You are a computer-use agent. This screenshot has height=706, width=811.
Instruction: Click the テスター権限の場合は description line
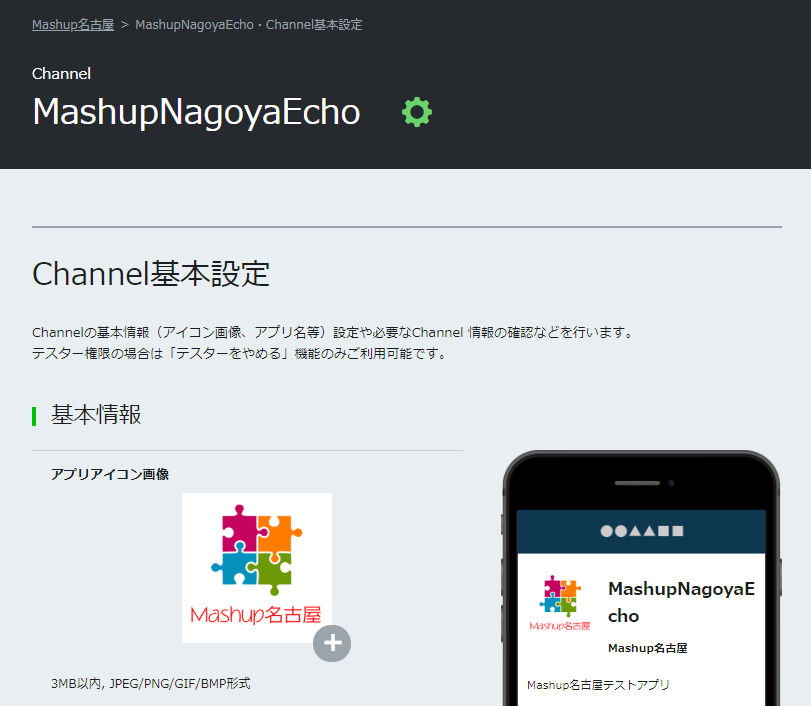[240, 354]
